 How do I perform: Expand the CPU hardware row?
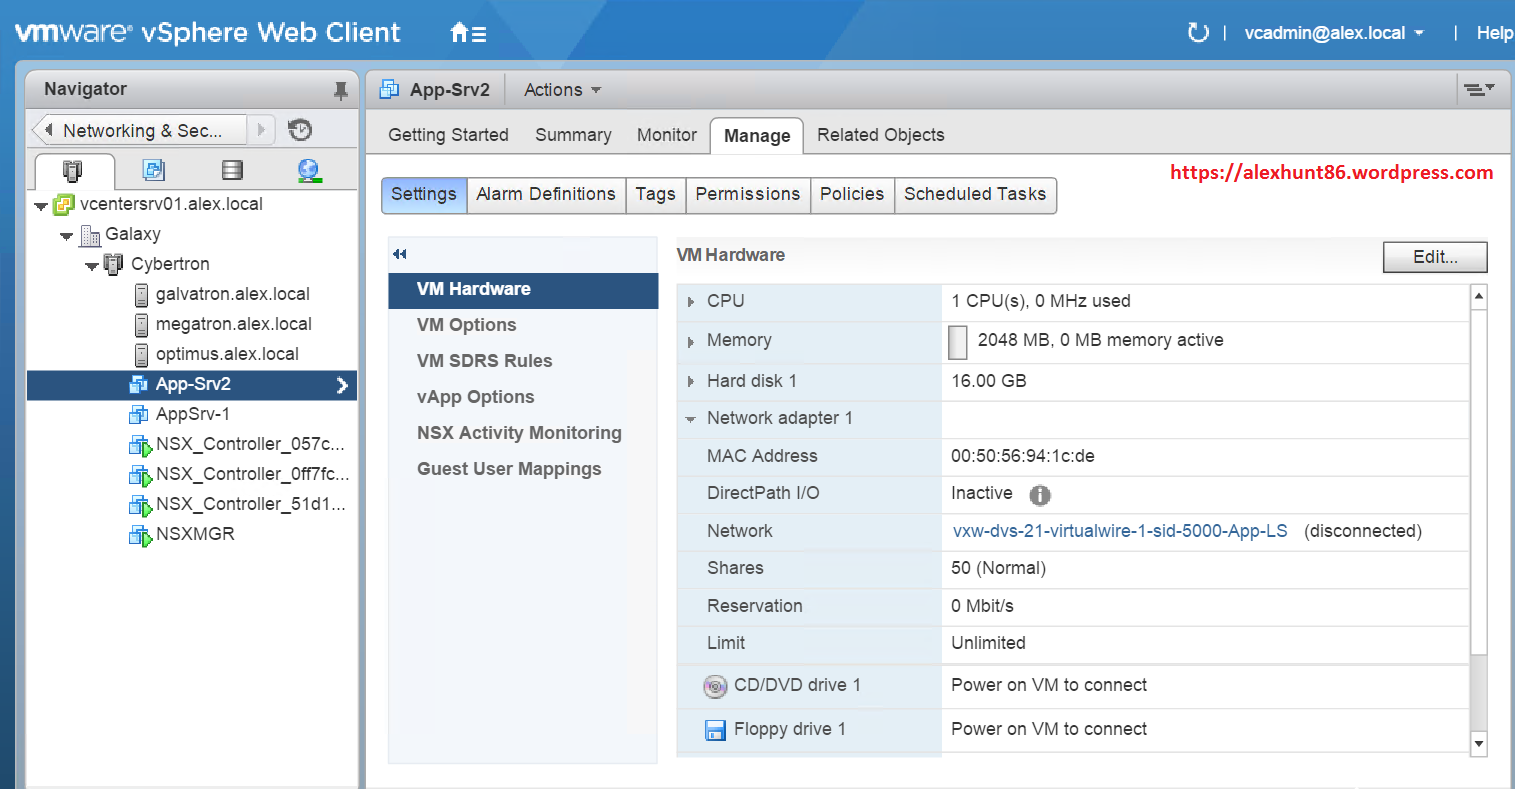[x=690, y=302]
